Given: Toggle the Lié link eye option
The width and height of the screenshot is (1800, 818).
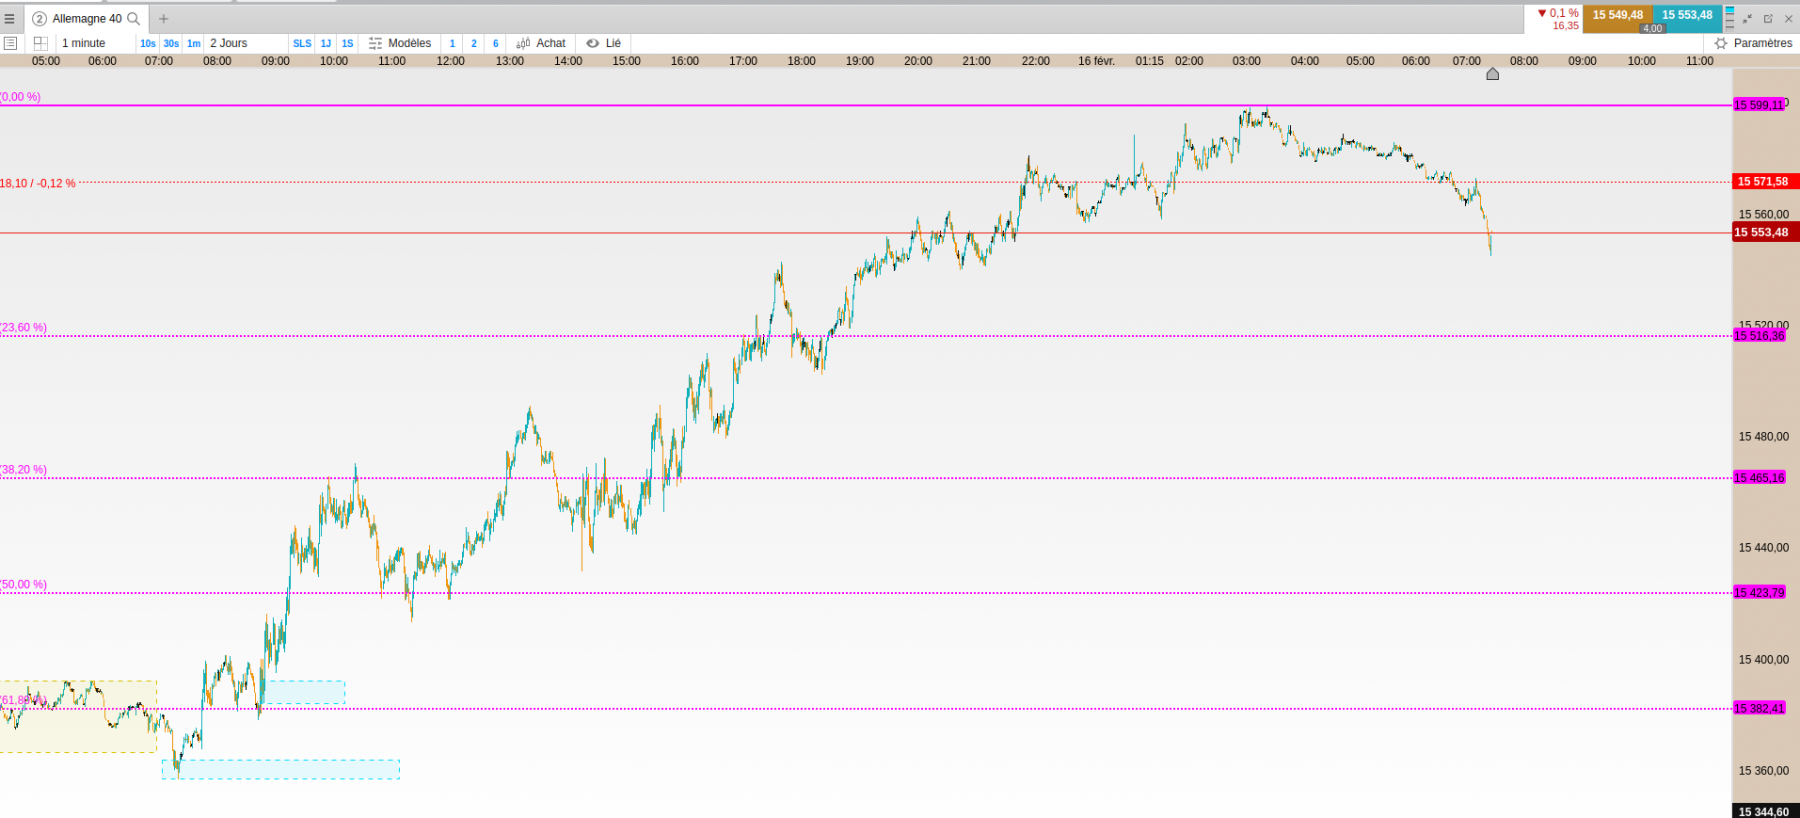Looking at the screenshot, I should [604, 43].
